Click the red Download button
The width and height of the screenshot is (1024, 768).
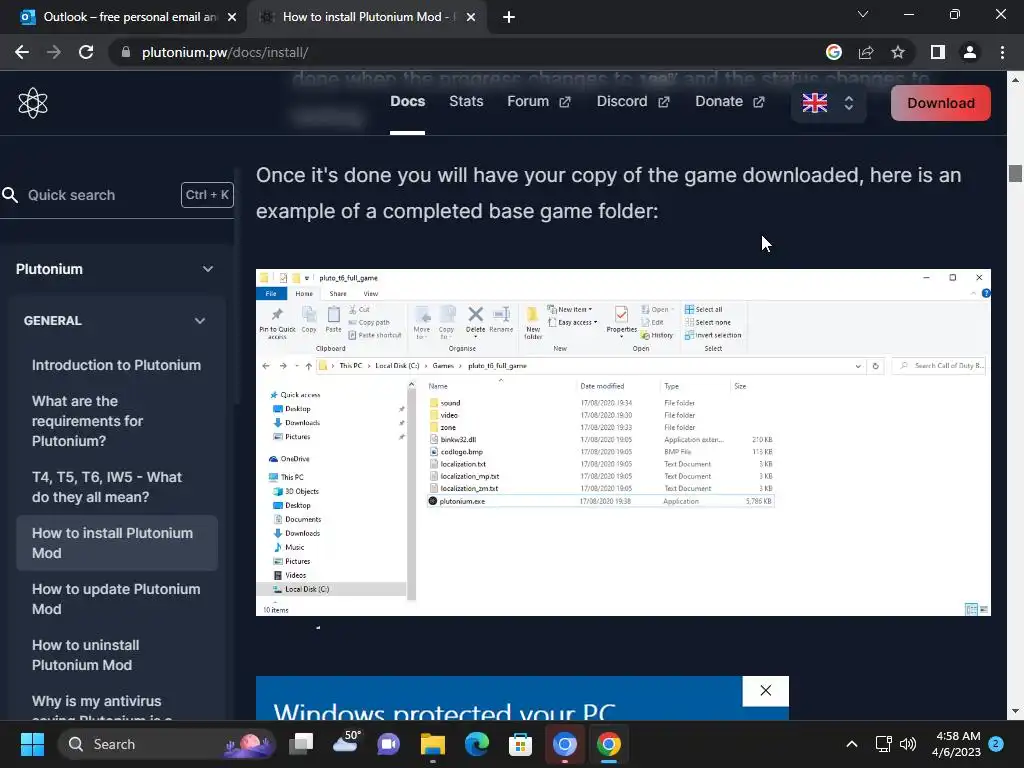pyautogui.click(x=940, y=103)
